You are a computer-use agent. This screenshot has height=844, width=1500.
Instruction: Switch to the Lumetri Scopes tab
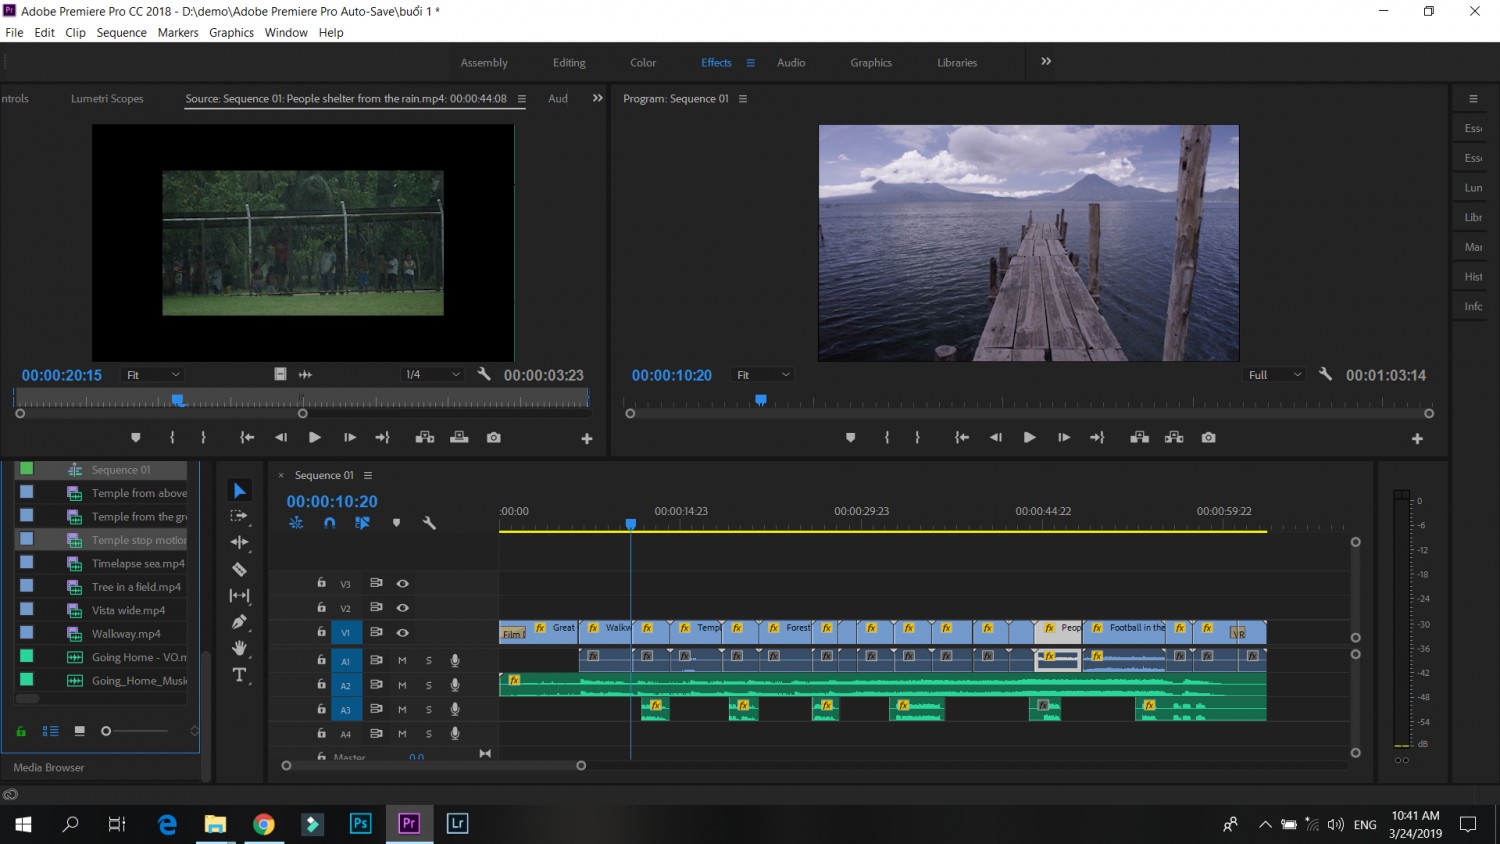[107, 98]
